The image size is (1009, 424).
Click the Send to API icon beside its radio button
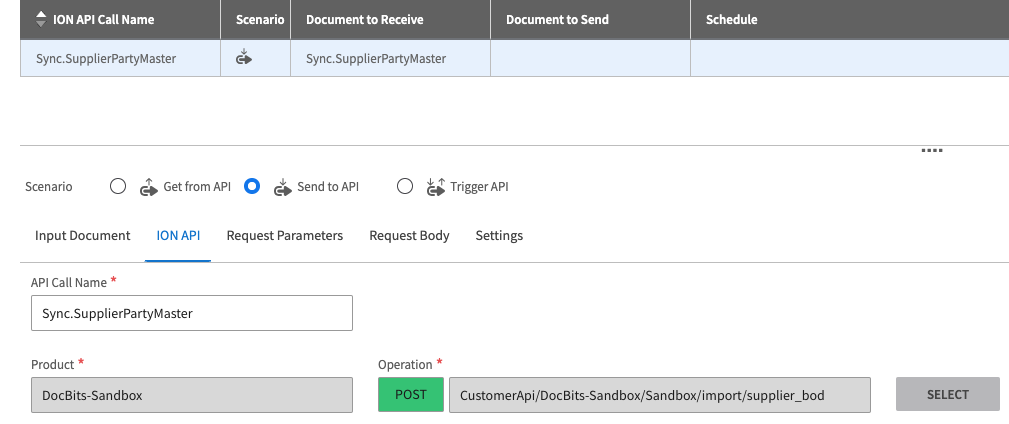pos(283,186)
